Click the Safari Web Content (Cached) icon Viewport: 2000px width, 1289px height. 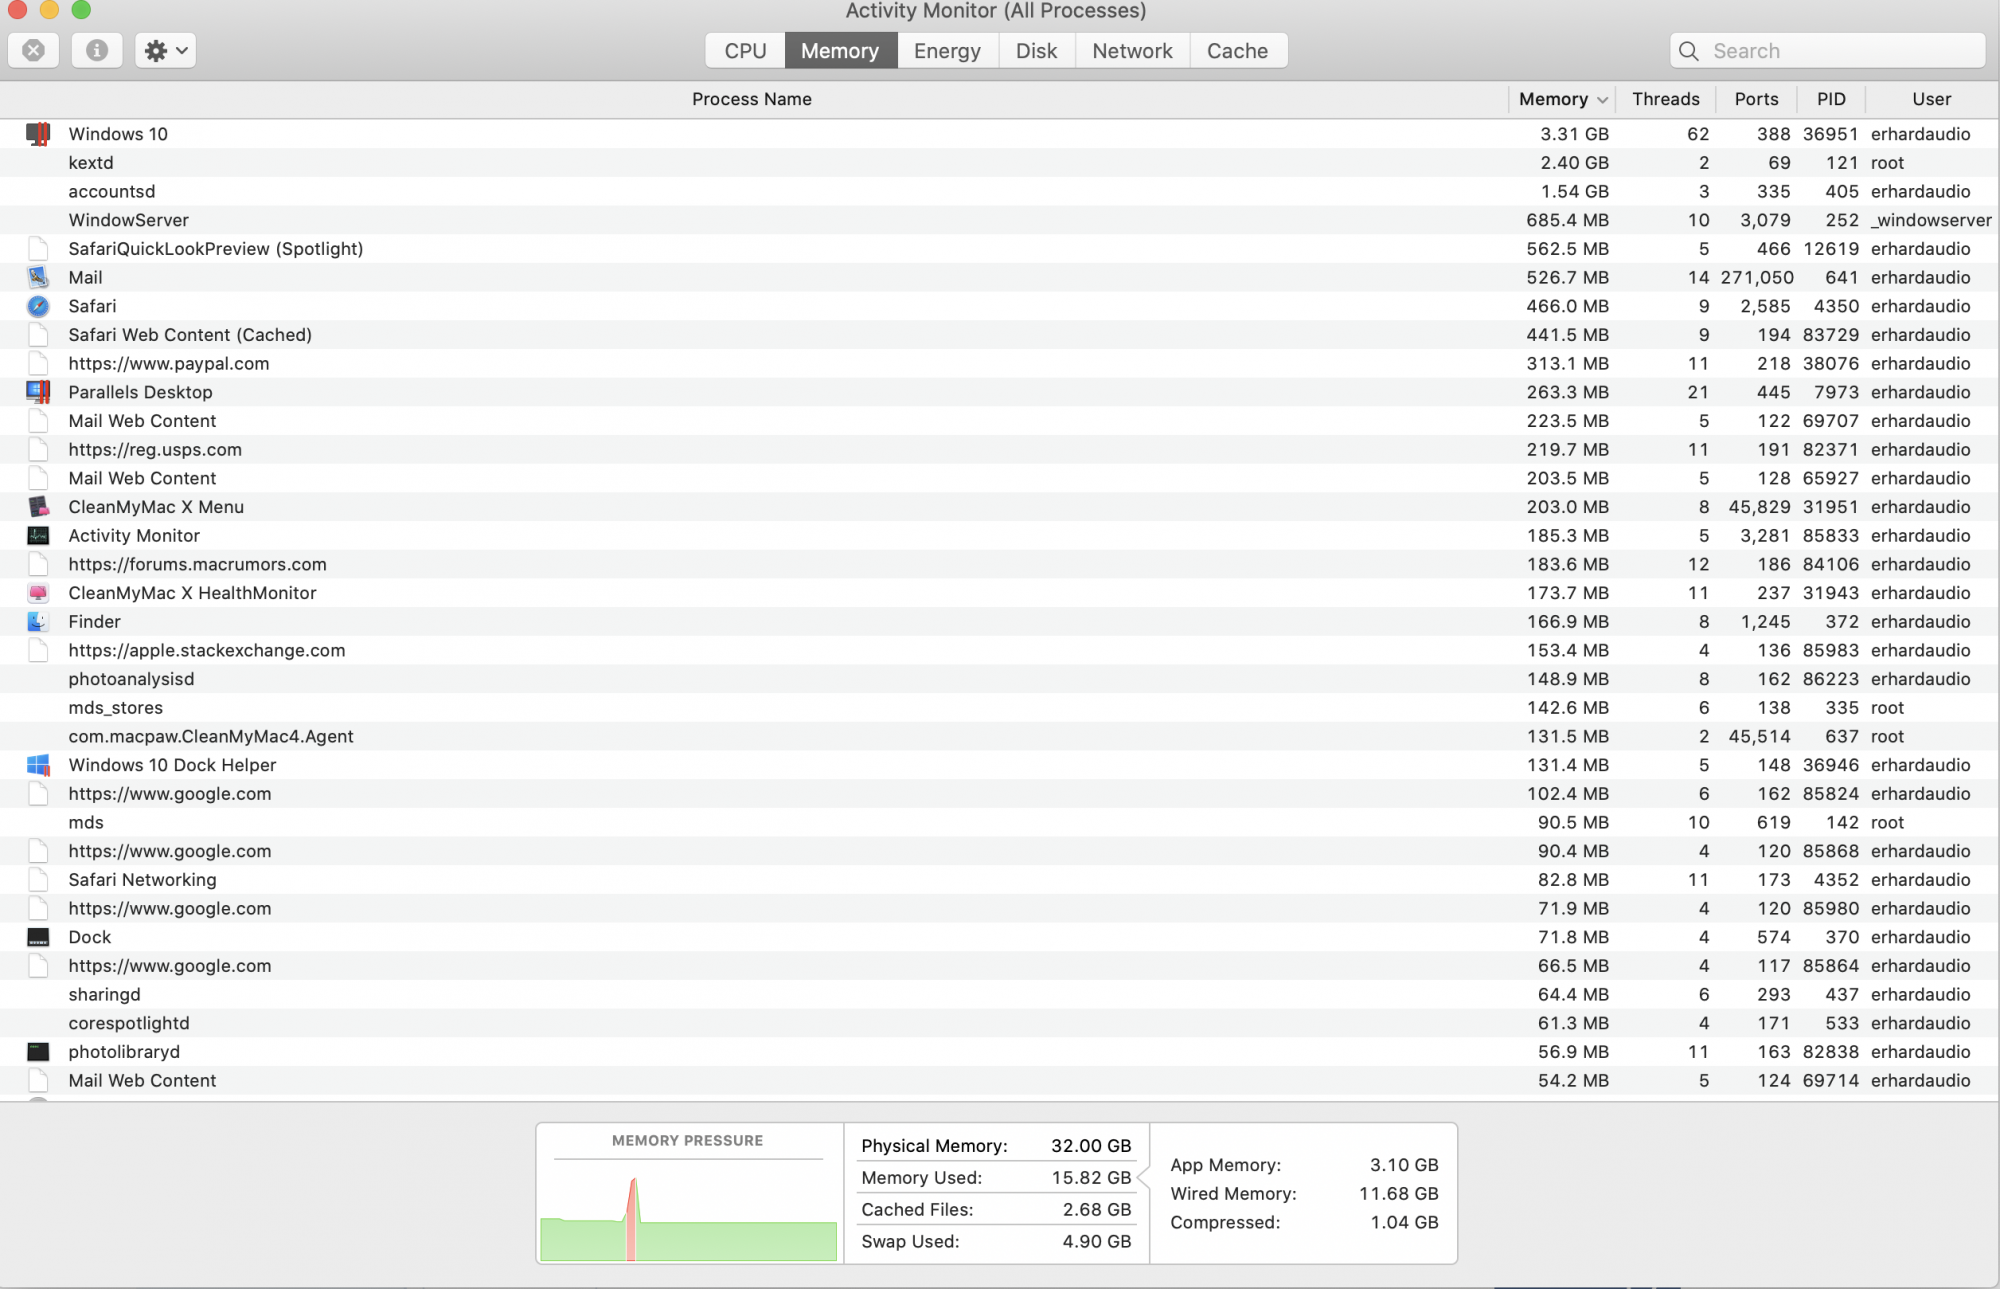pos(38,335)
